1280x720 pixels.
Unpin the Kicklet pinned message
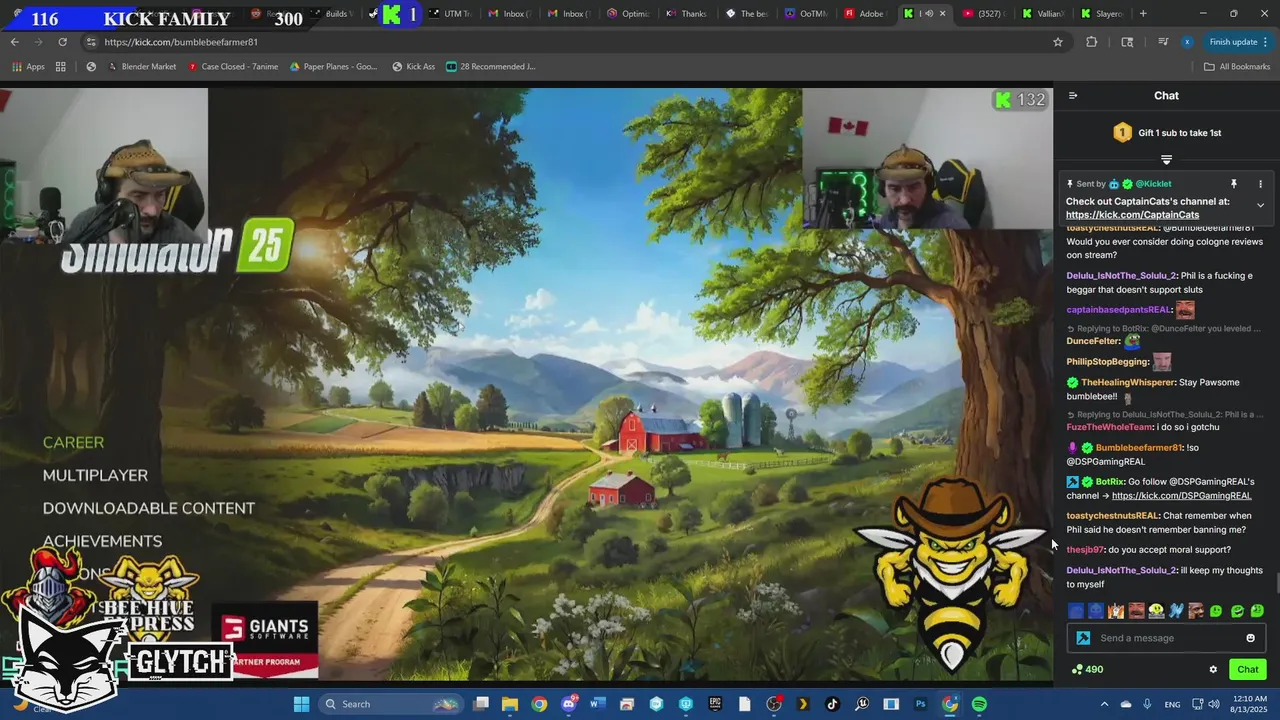[1234, 184]
